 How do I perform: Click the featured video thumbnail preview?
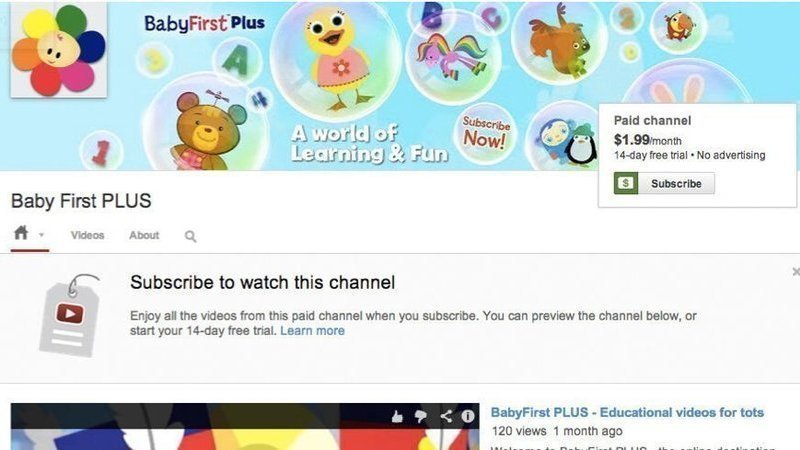(245, 427)
